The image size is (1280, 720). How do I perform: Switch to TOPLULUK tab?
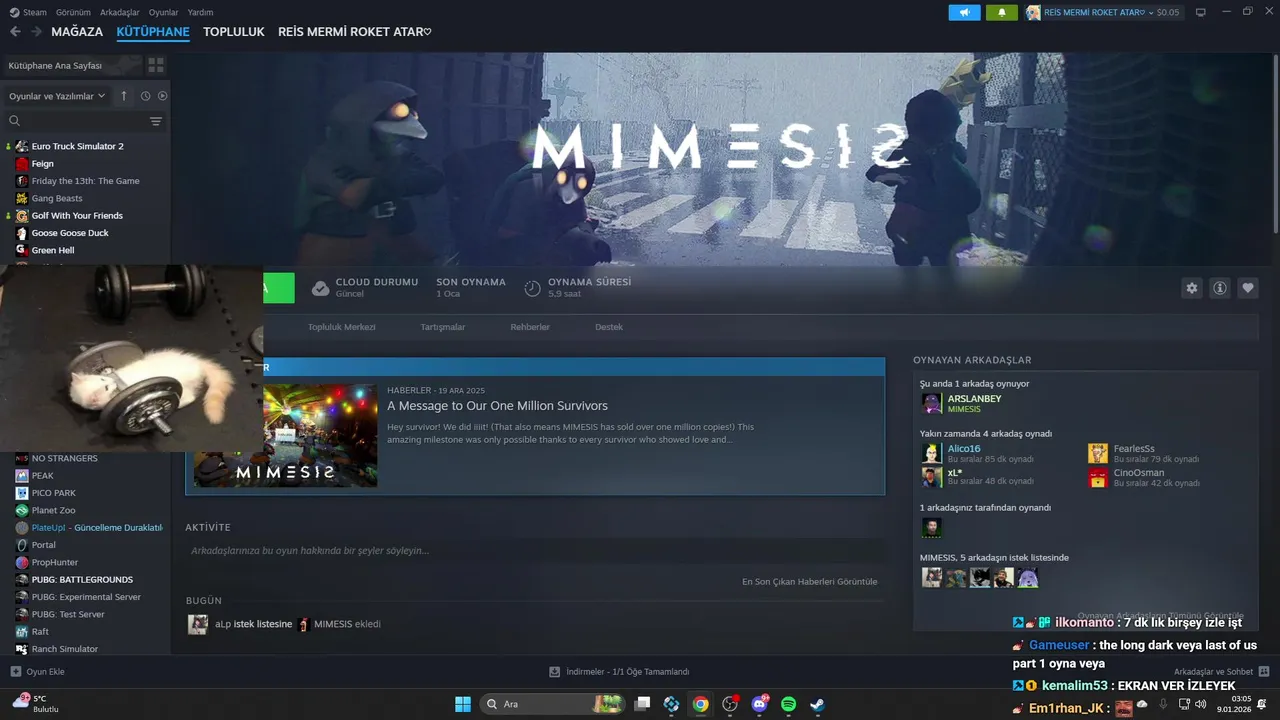tap(234, 32)
